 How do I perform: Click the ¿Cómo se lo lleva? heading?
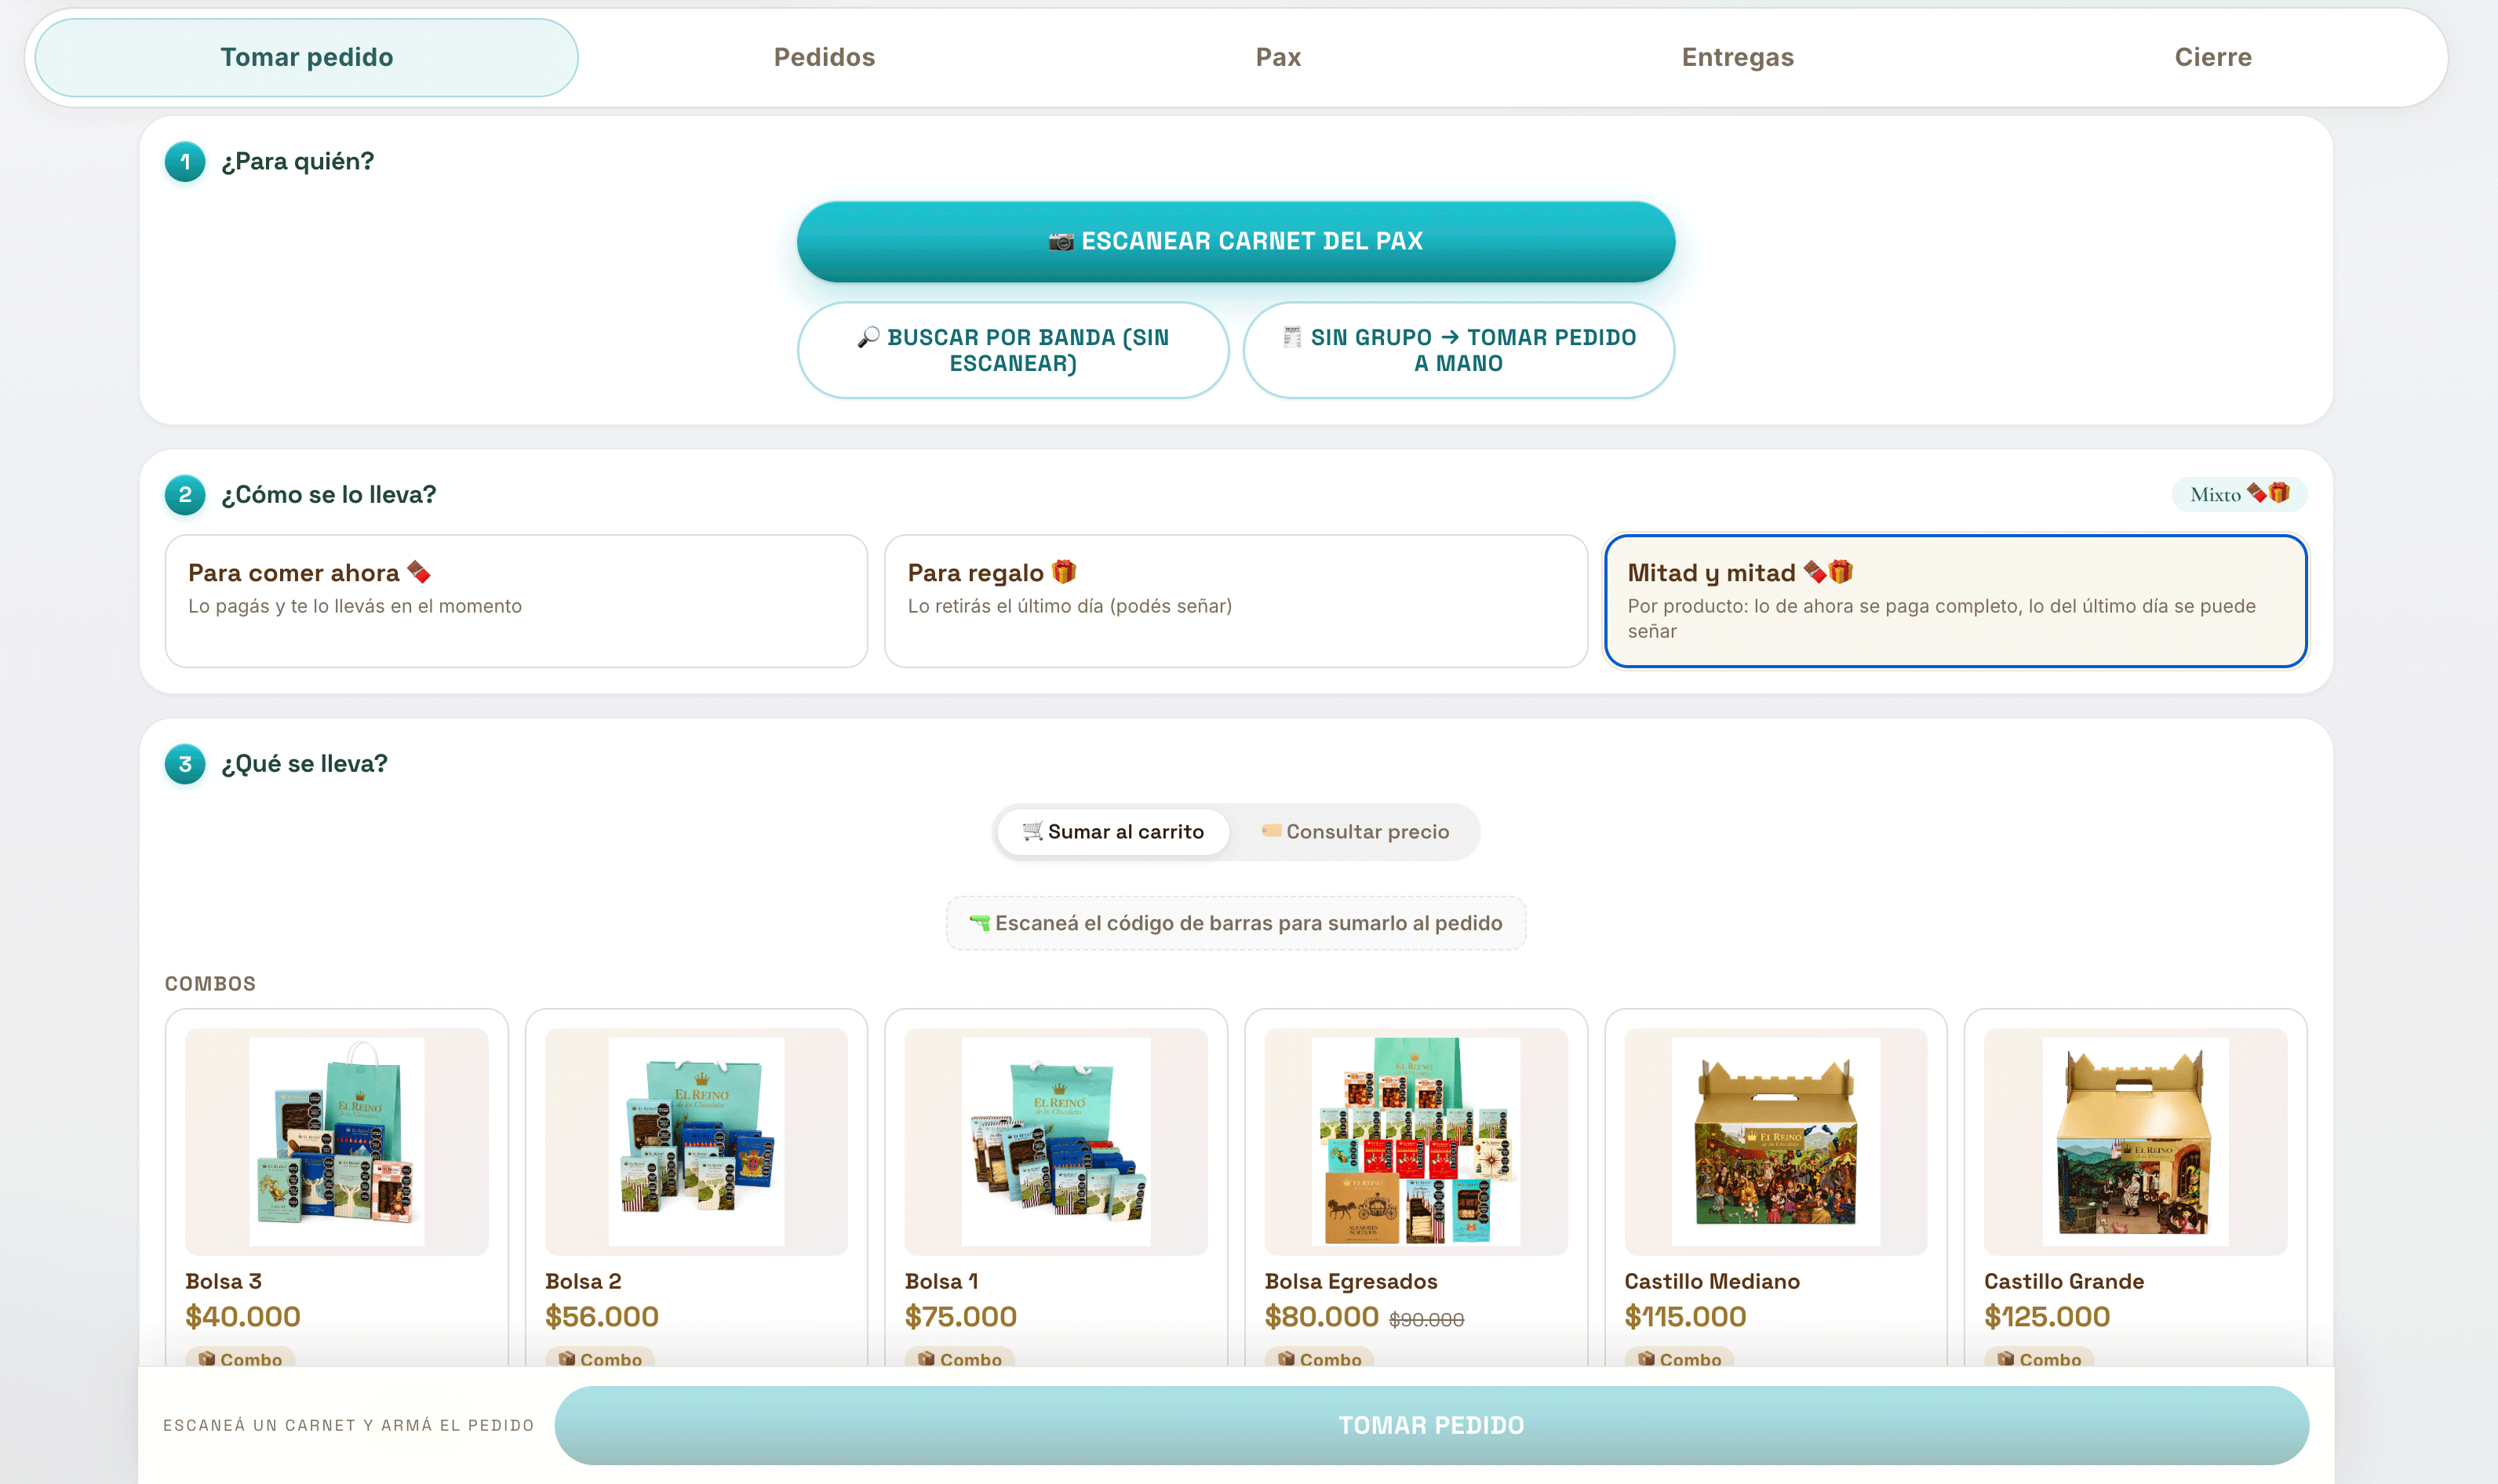[328, 495]
